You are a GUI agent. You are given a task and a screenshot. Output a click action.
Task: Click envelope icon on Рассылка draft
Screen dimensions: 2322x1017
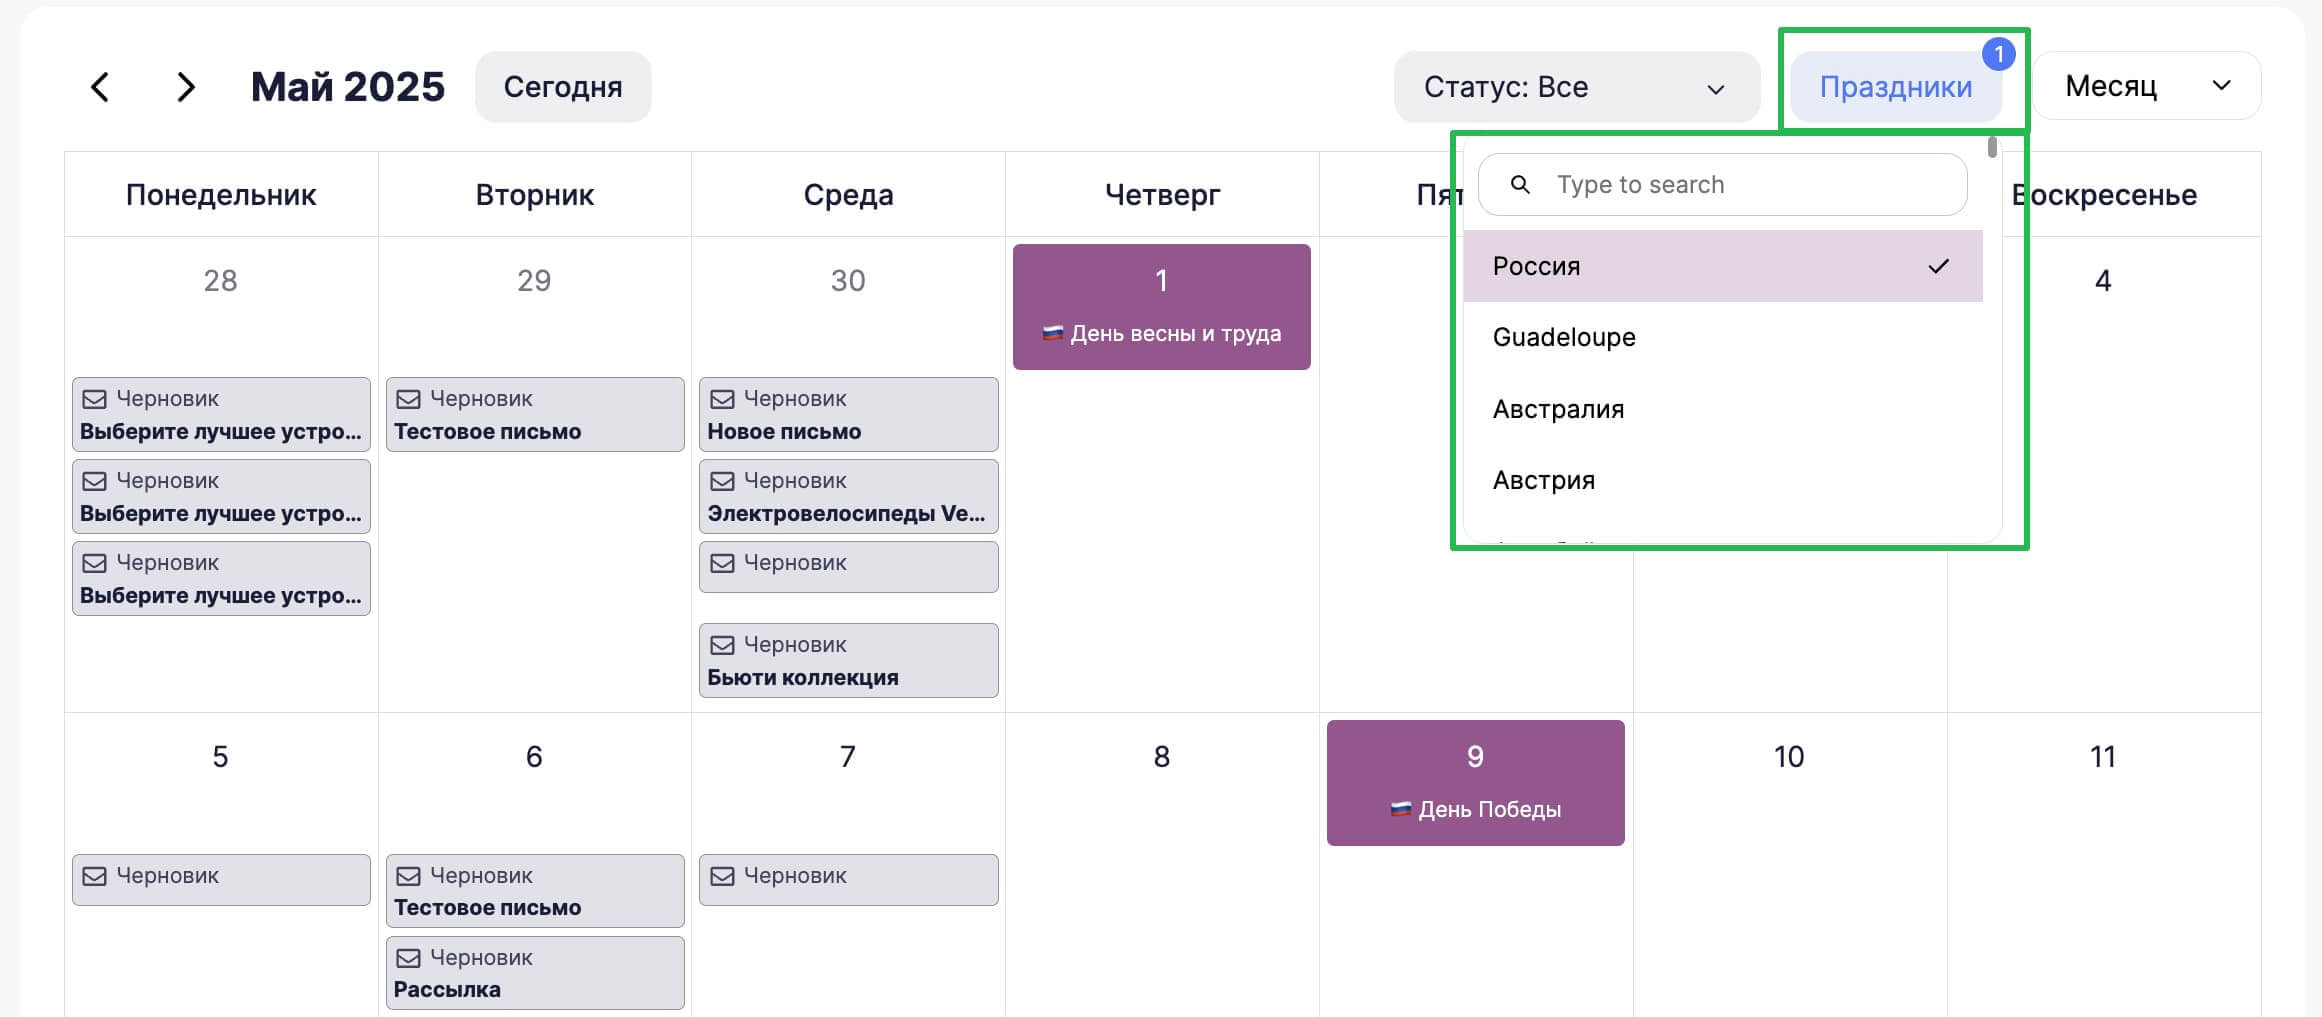point(408,958)
